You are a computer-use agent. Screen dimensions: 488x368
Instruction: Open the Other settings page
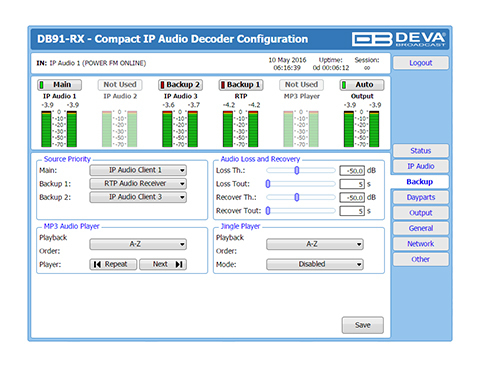click(421, 259)
